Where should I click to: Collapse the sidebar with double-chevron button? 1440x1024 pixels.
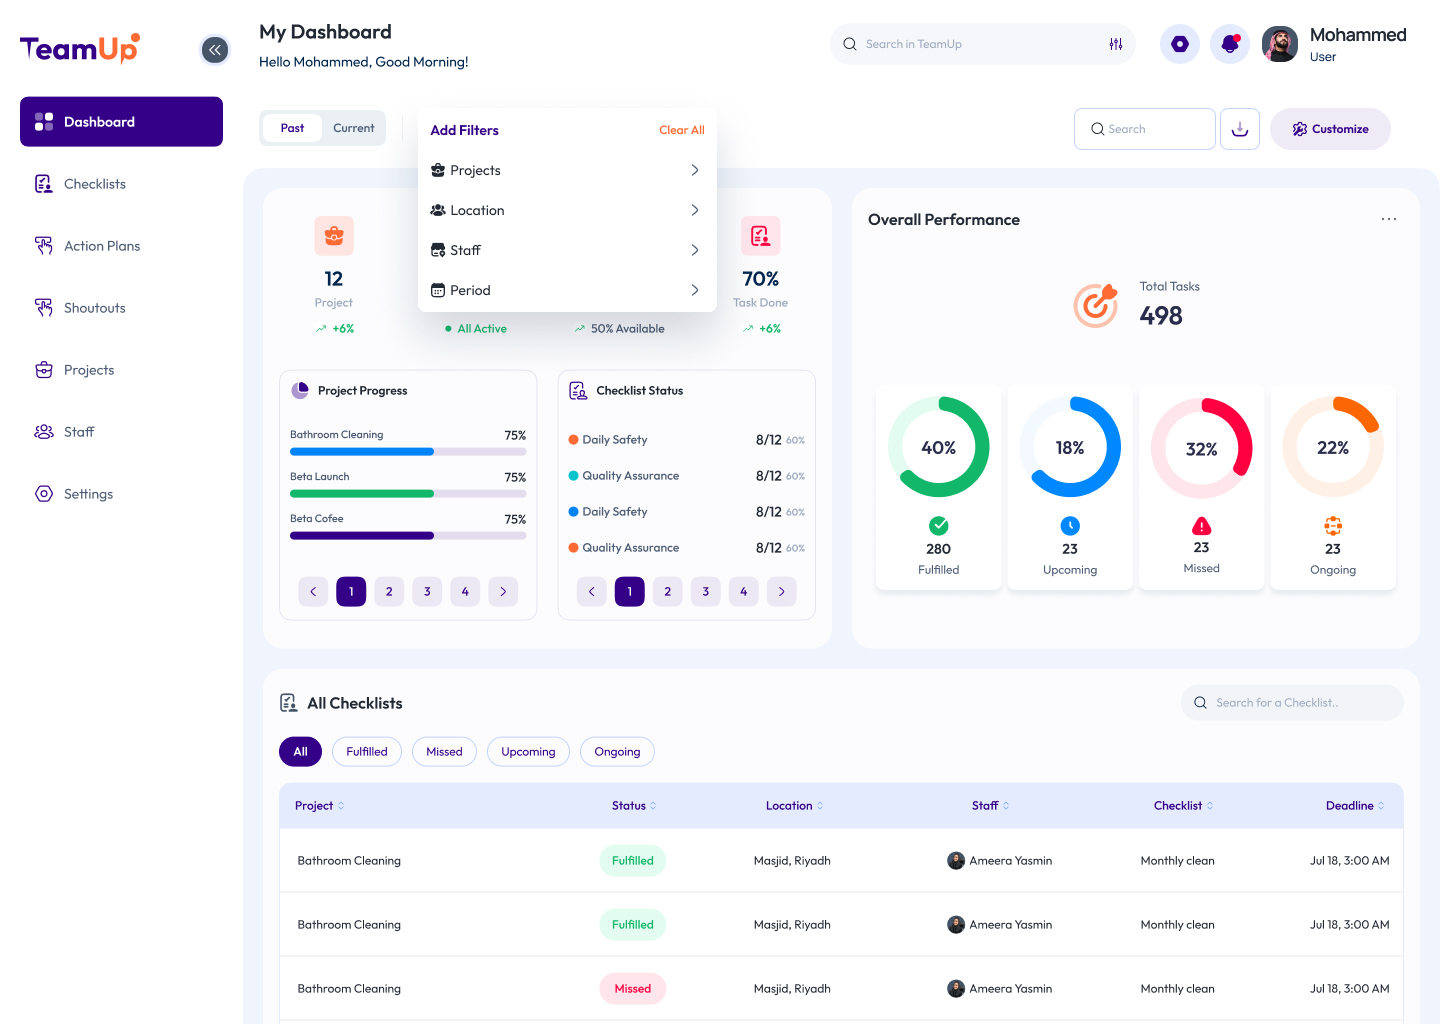point(215,50)
